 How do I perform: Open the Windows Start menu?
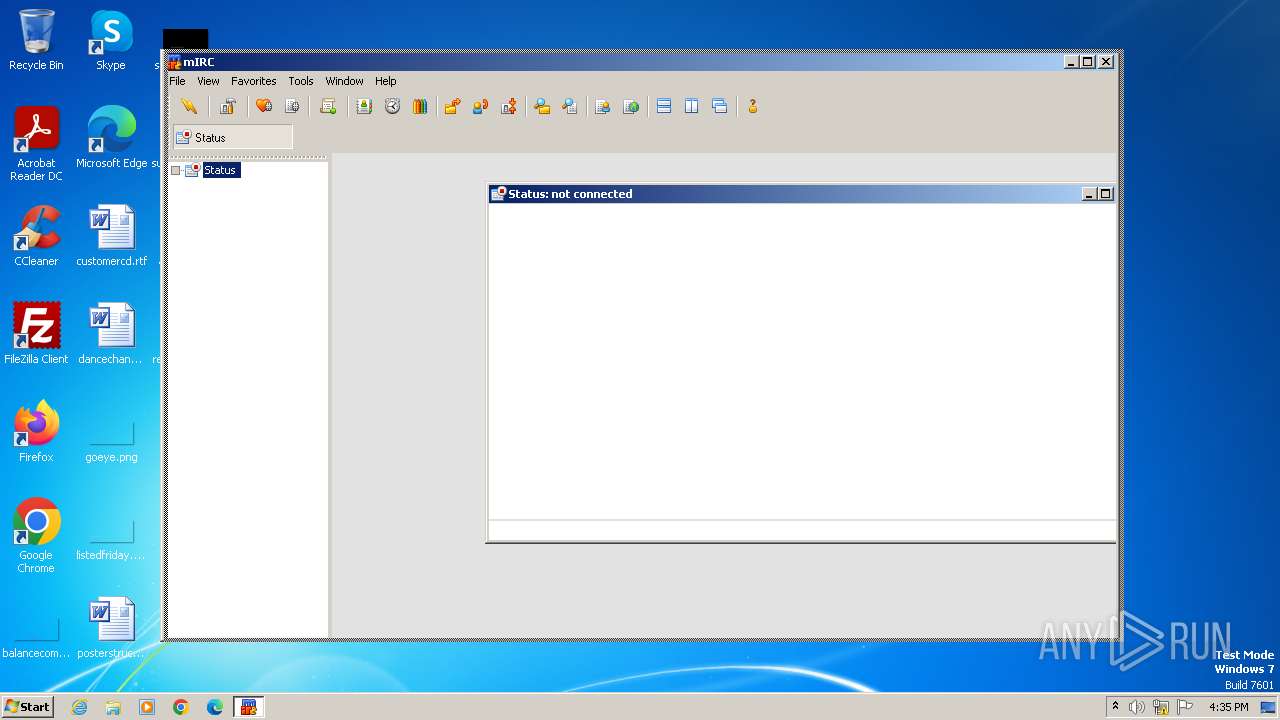28,707
